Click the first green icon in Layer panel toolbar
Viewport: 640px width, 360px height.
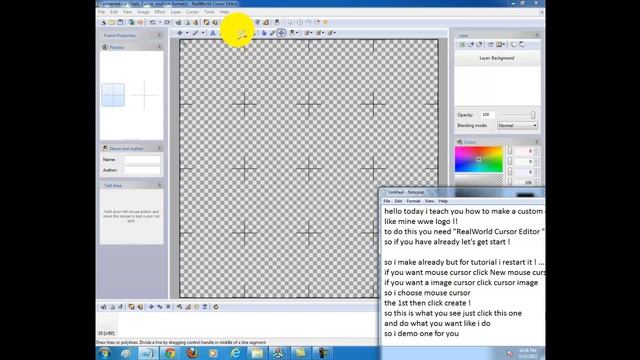click(x=462, y=44)
